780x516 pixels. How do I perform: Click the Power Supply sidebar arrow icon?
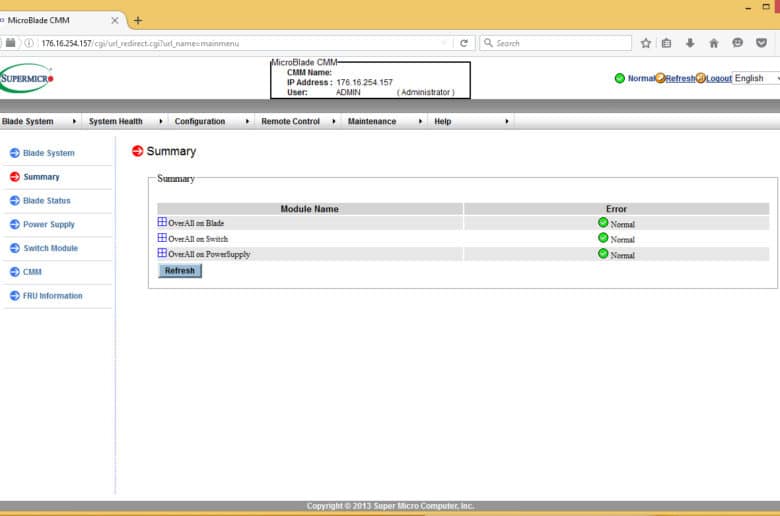click(15, 224)
